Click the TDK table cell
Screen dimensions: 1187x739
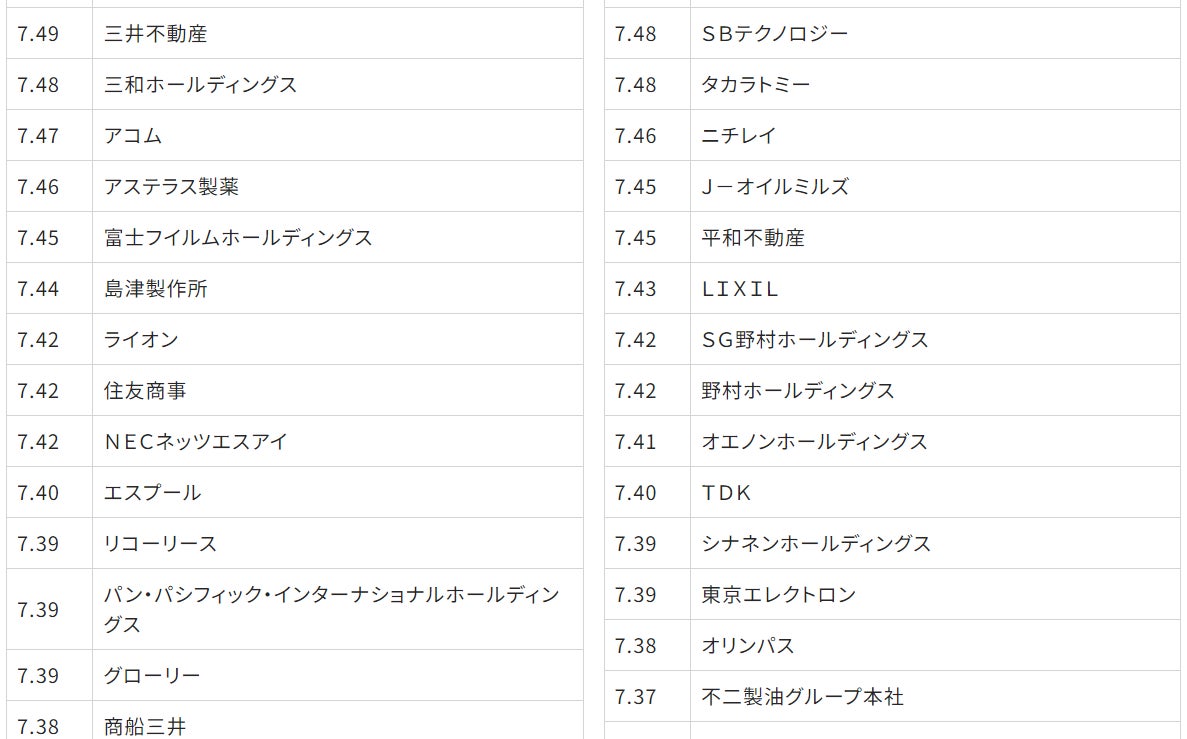727,493
